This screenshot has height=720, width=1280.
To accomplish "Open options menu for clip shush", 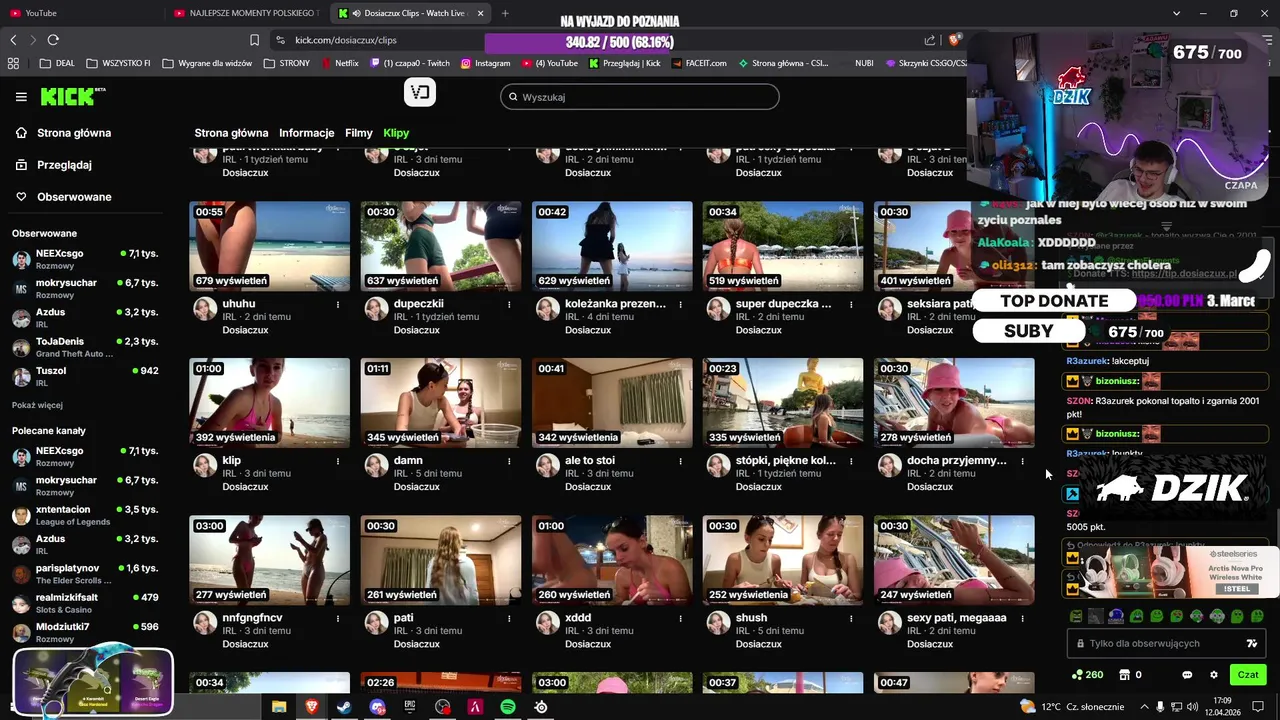I will [x=851, y=618].
